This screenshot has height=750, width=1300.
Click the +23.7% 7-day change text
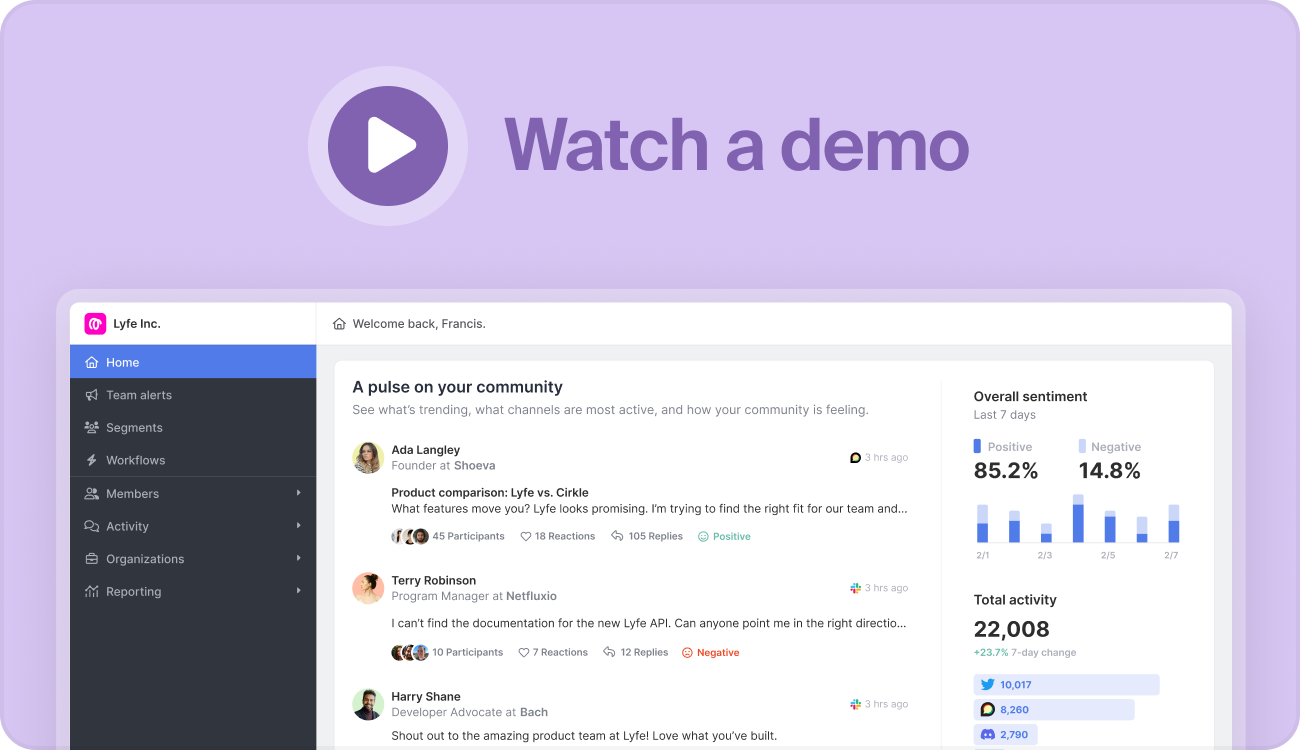[x=1025, y=653]
